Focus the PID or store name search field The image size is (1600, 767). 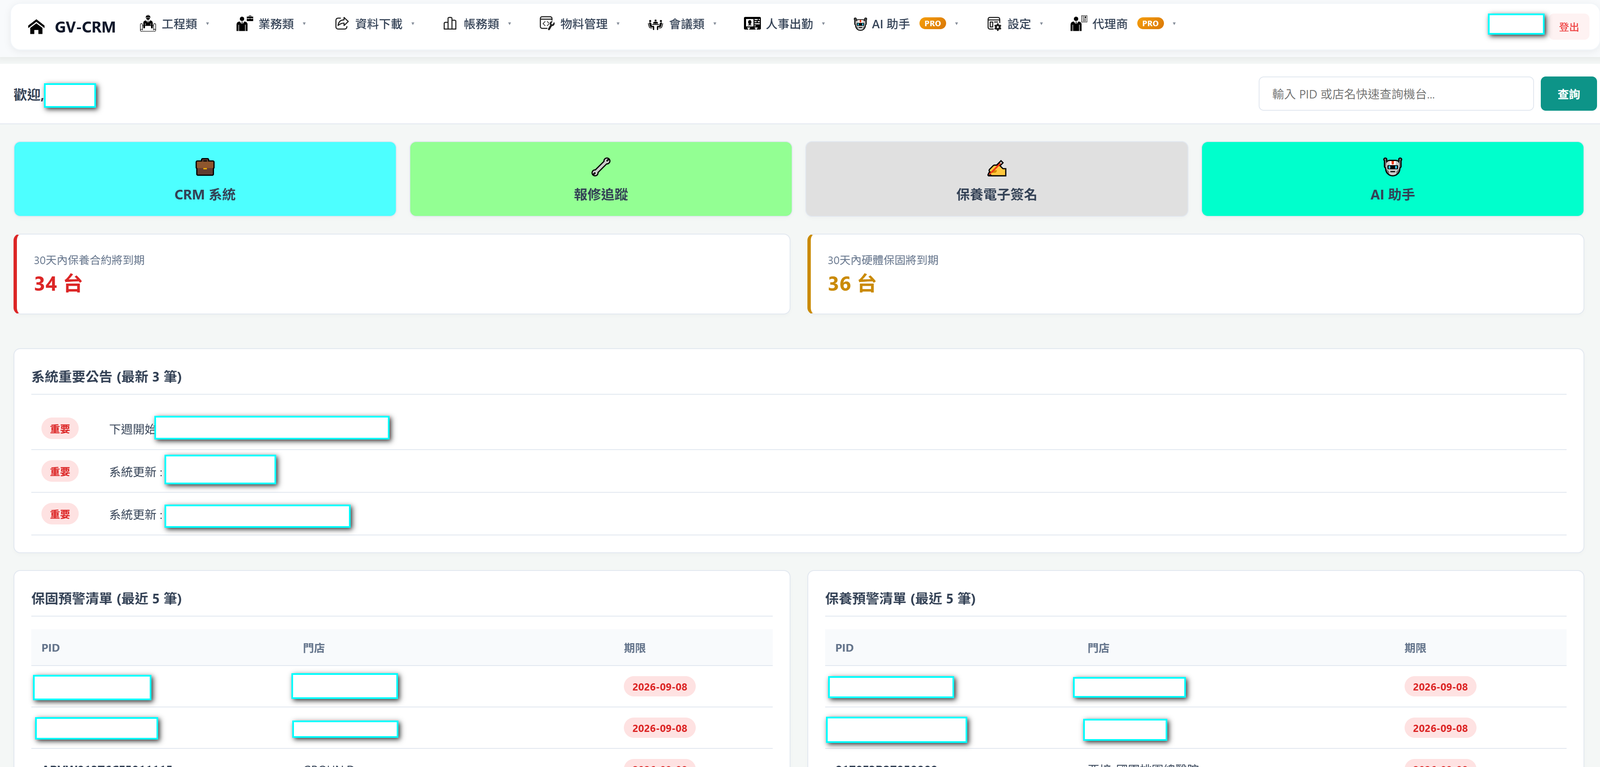pyautogui.click(x=1396, y=94)
